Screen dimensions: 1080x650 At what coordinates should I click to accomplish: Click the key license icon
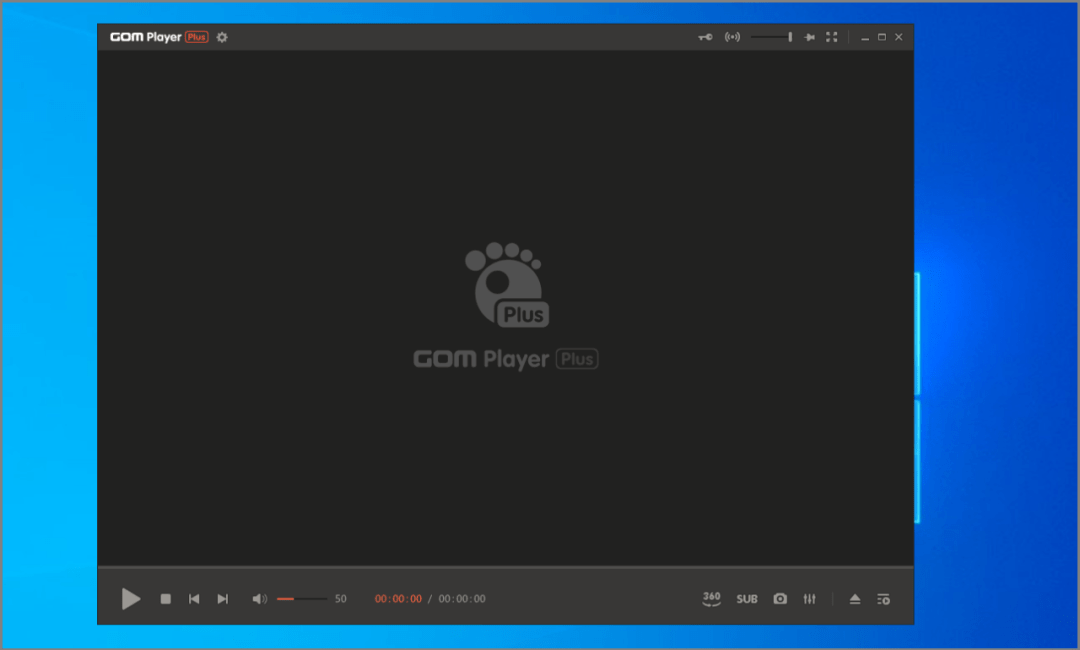pos(705,37)
